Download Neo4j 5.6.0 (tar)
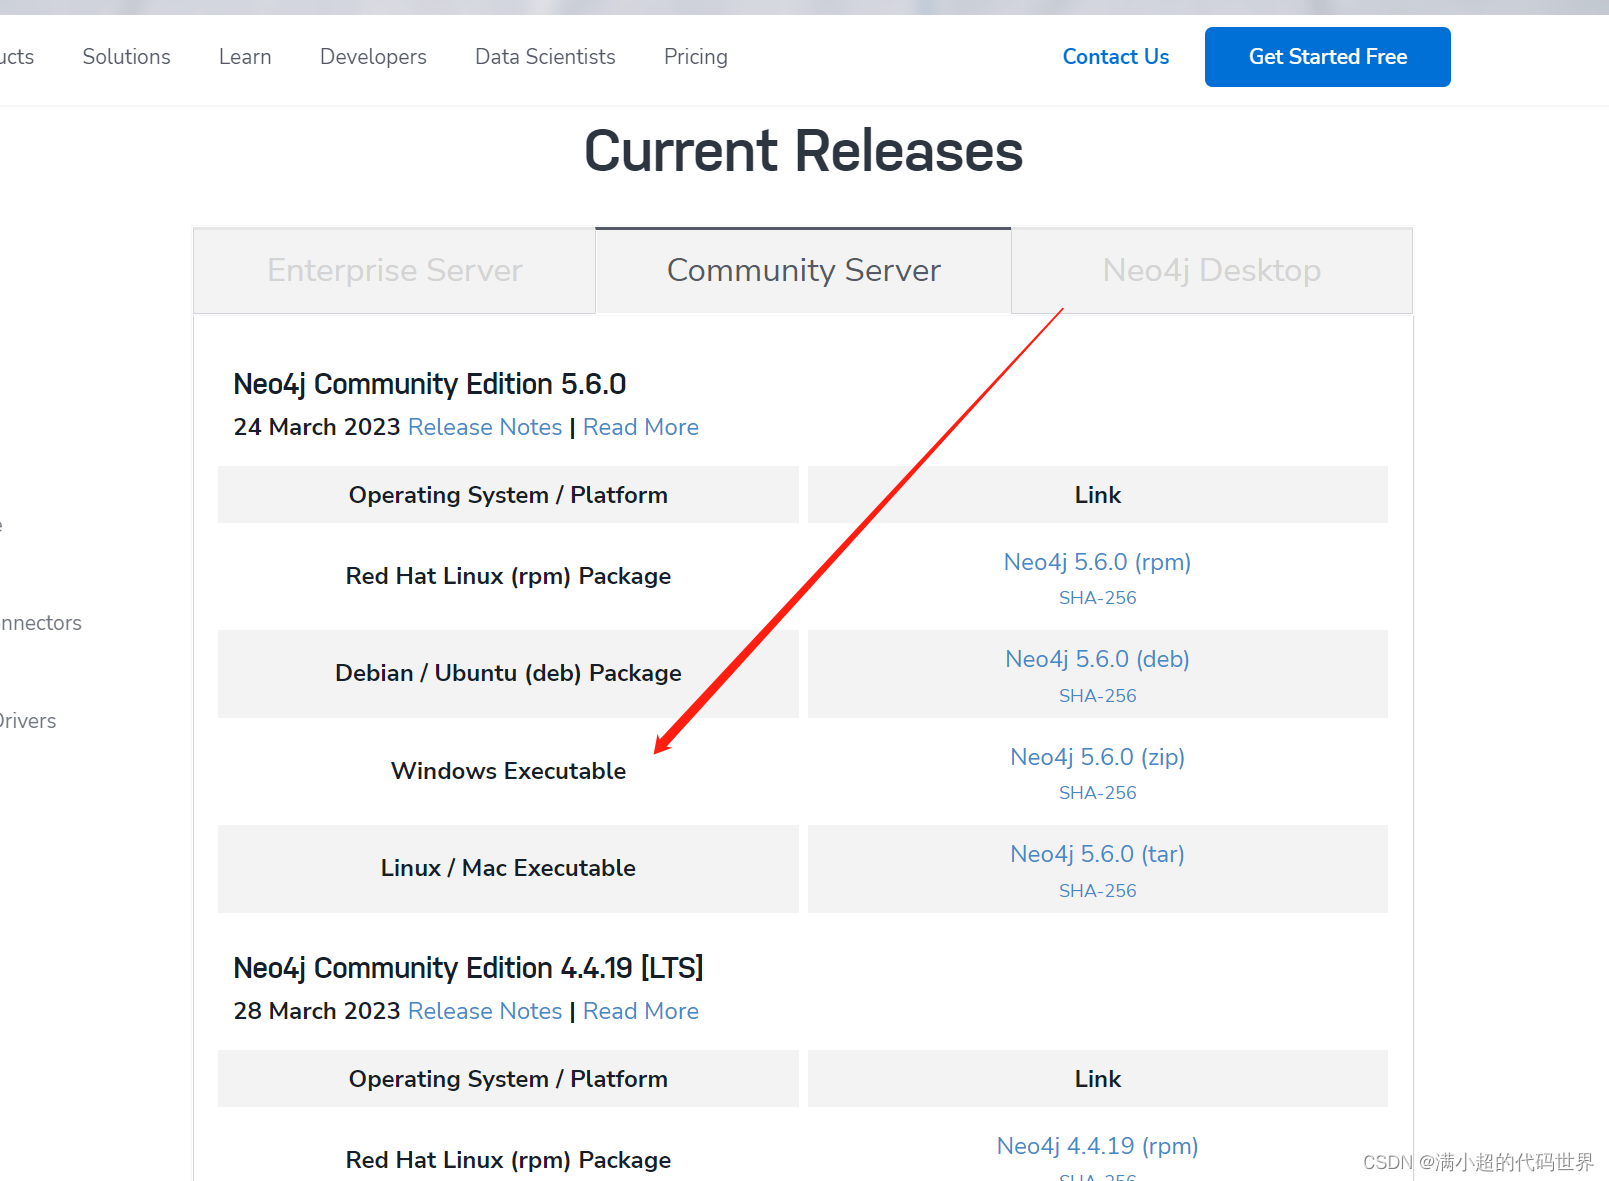 pos(1097,854)
